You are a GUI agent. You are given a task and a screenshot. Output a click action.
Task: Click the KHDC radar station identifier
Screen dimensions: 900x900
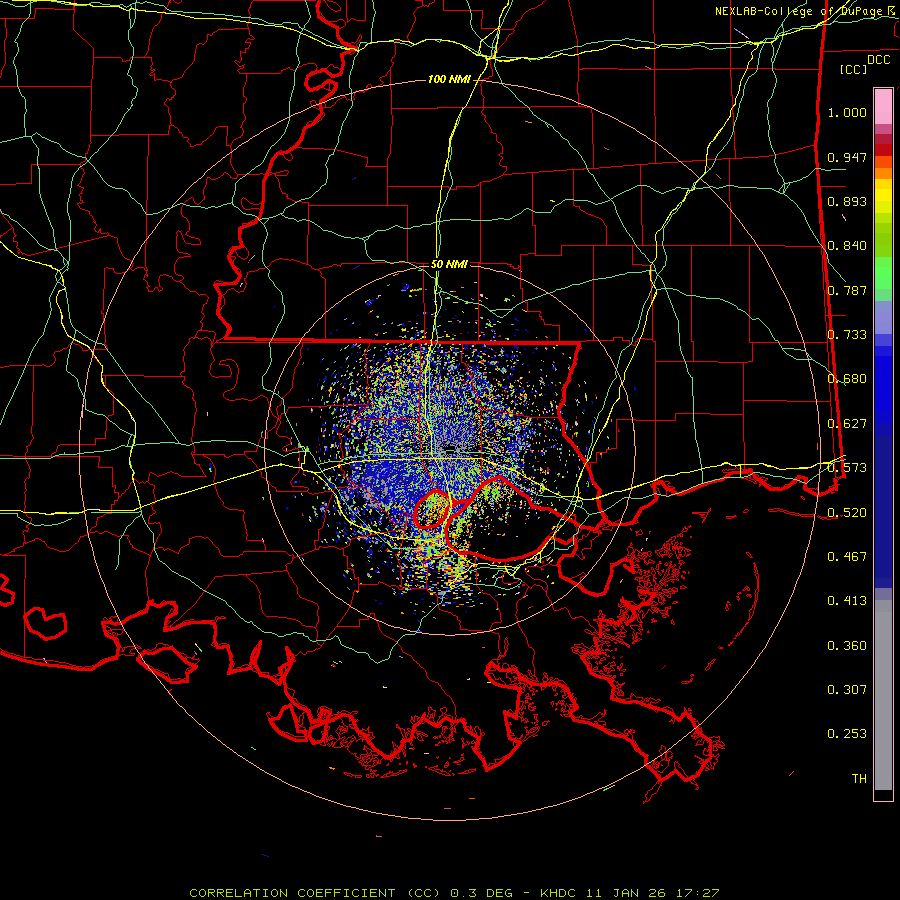point(560,893)
